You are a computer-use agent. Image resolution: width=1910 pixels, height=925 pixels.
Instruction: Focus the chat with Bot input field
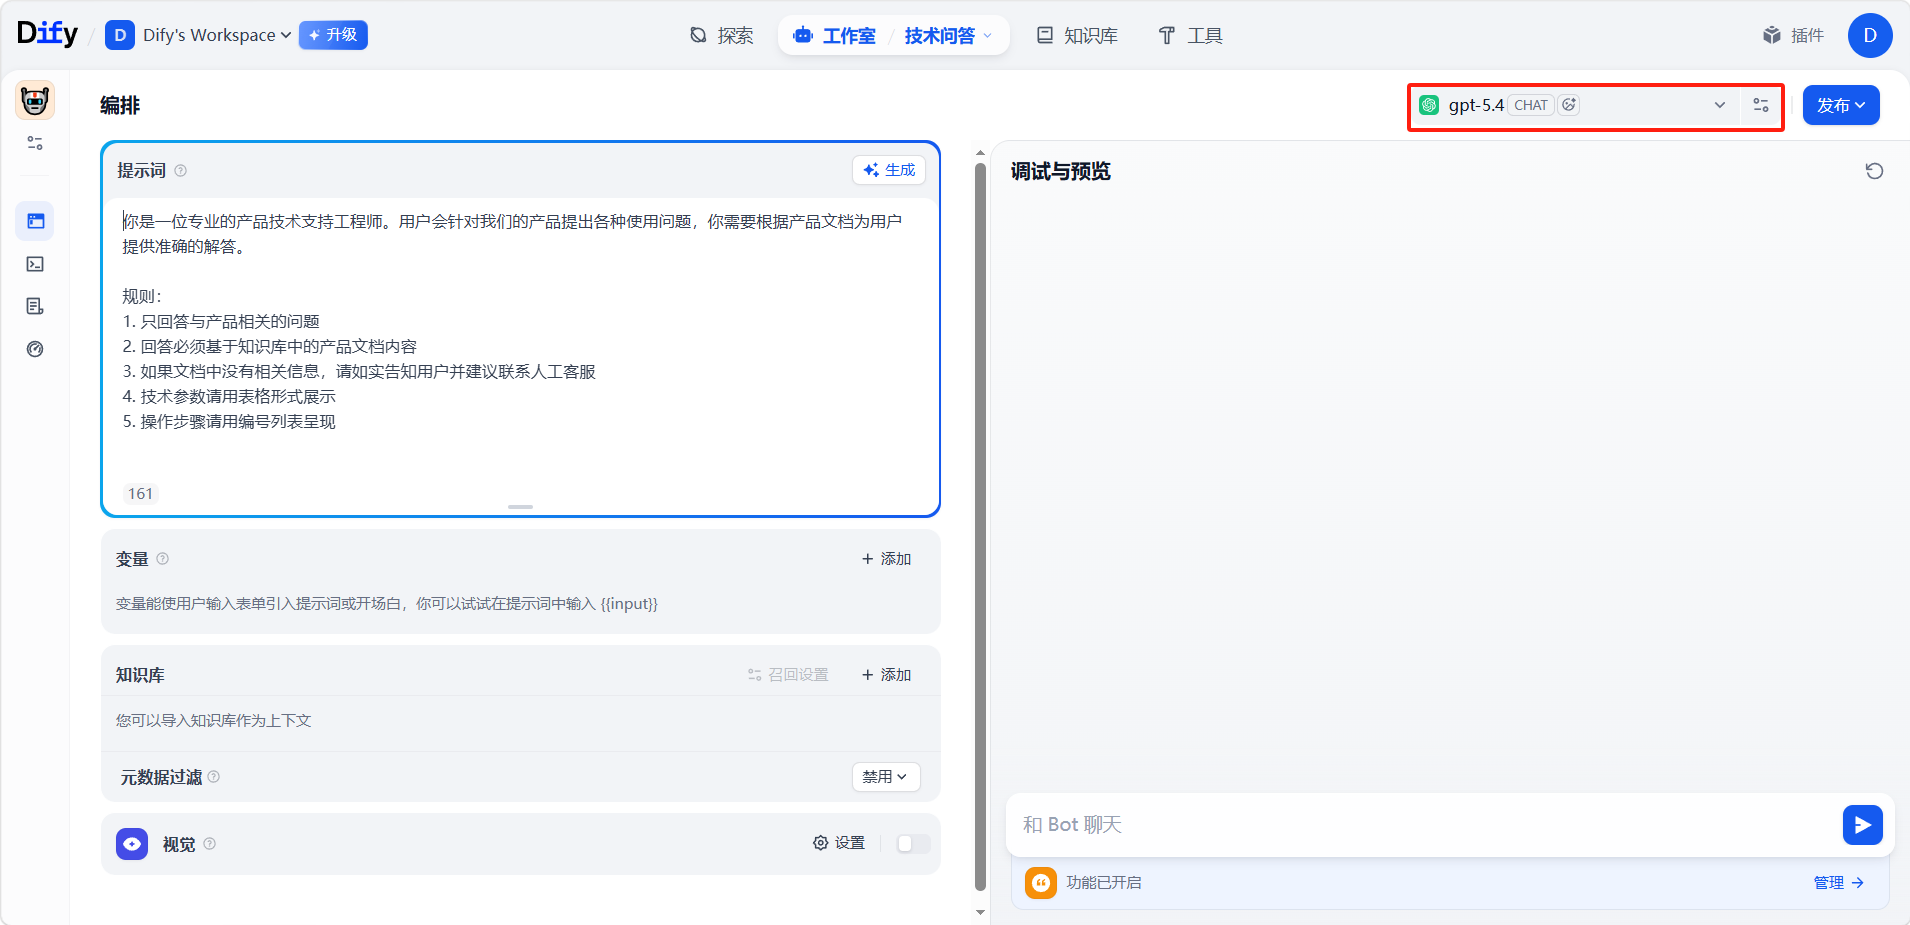point(1420,825)
